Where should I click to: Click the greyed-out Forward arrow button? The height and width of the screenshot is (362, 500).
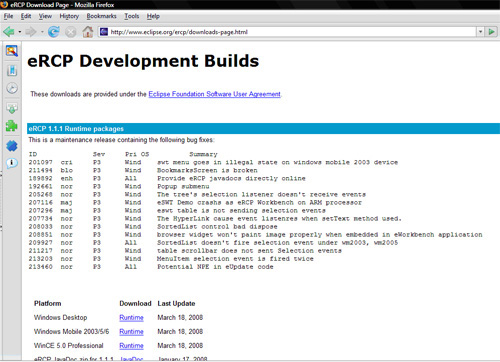click(31, 32)
